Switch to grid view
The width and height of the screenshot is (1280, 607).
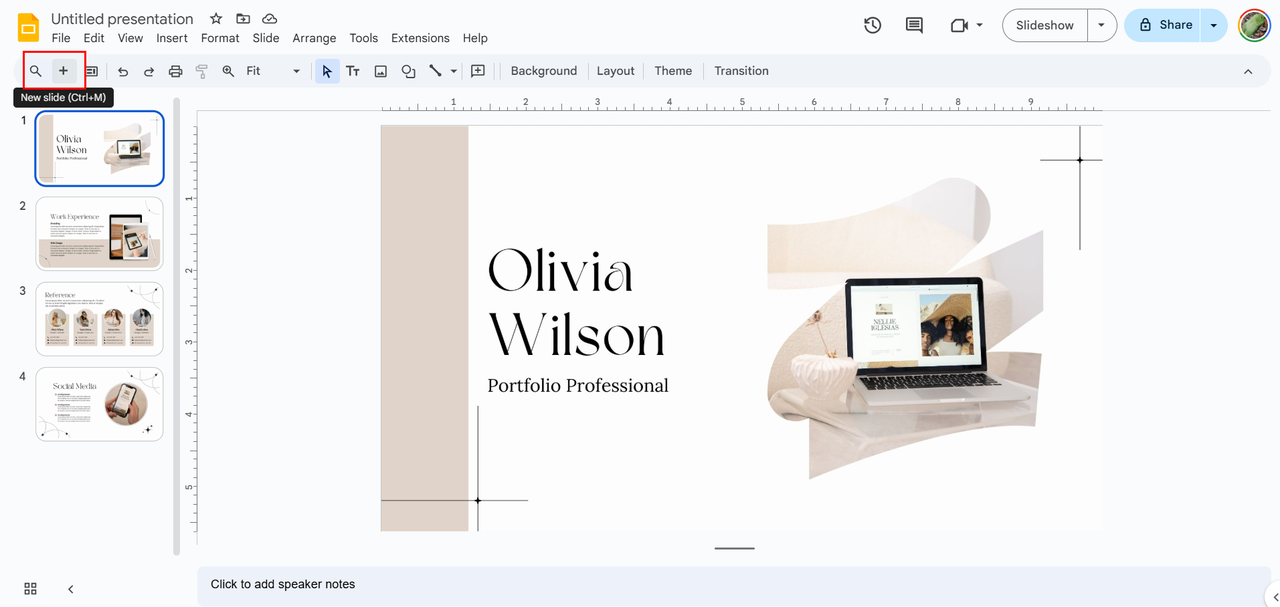point(30,588)
